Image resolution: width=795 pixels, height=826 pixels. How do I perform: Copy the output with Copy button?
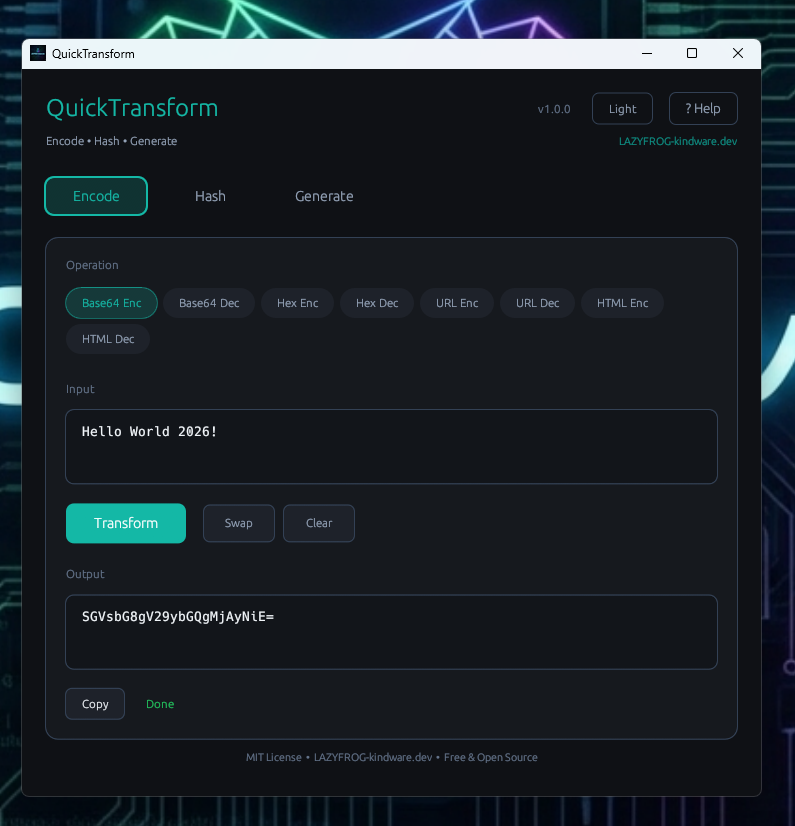point(95,704)
